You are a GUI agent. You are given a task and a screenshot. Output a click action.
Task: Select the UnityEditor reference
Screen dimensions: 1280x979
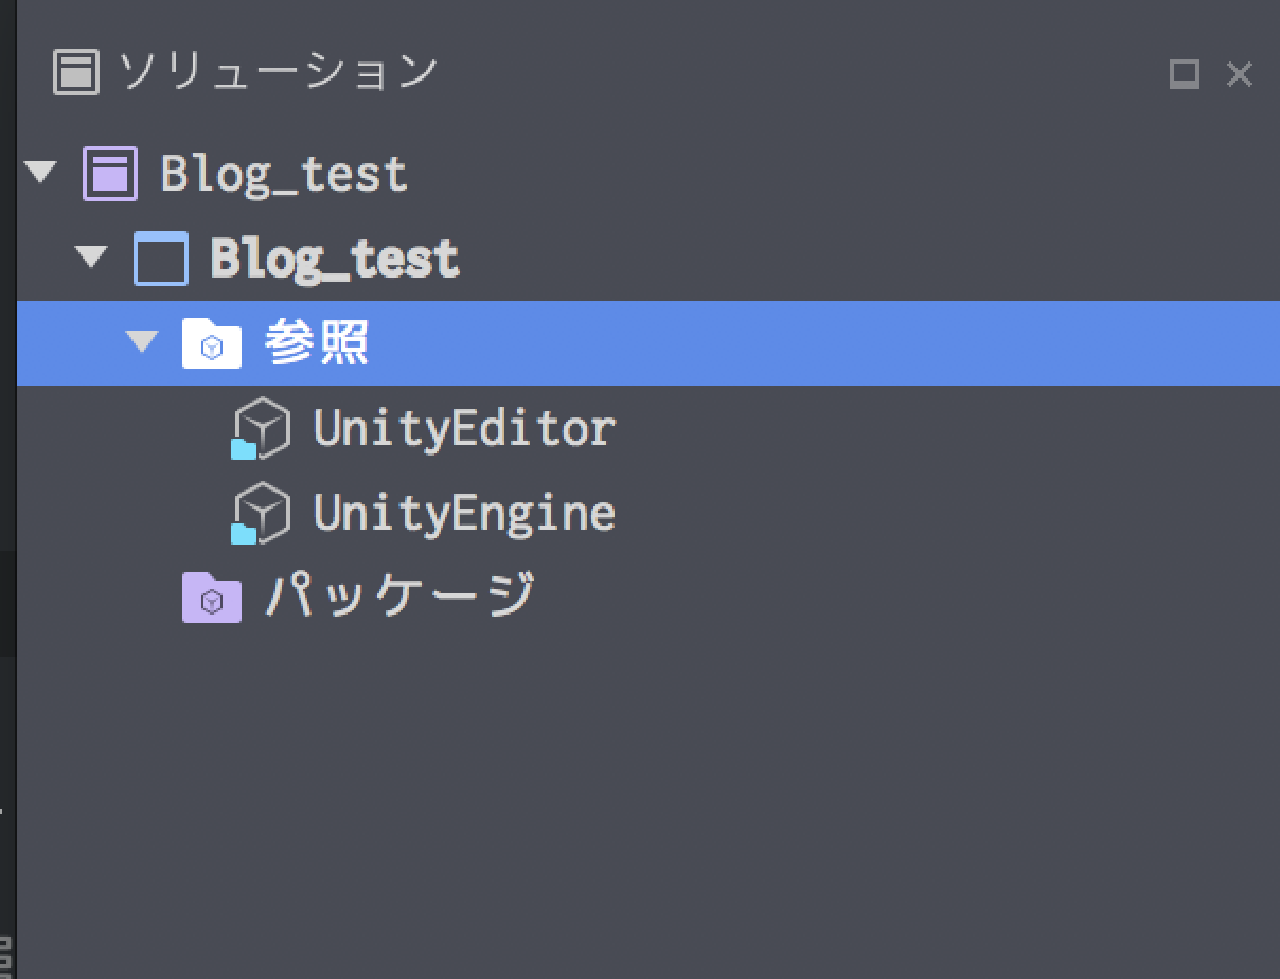coord(464,429)
